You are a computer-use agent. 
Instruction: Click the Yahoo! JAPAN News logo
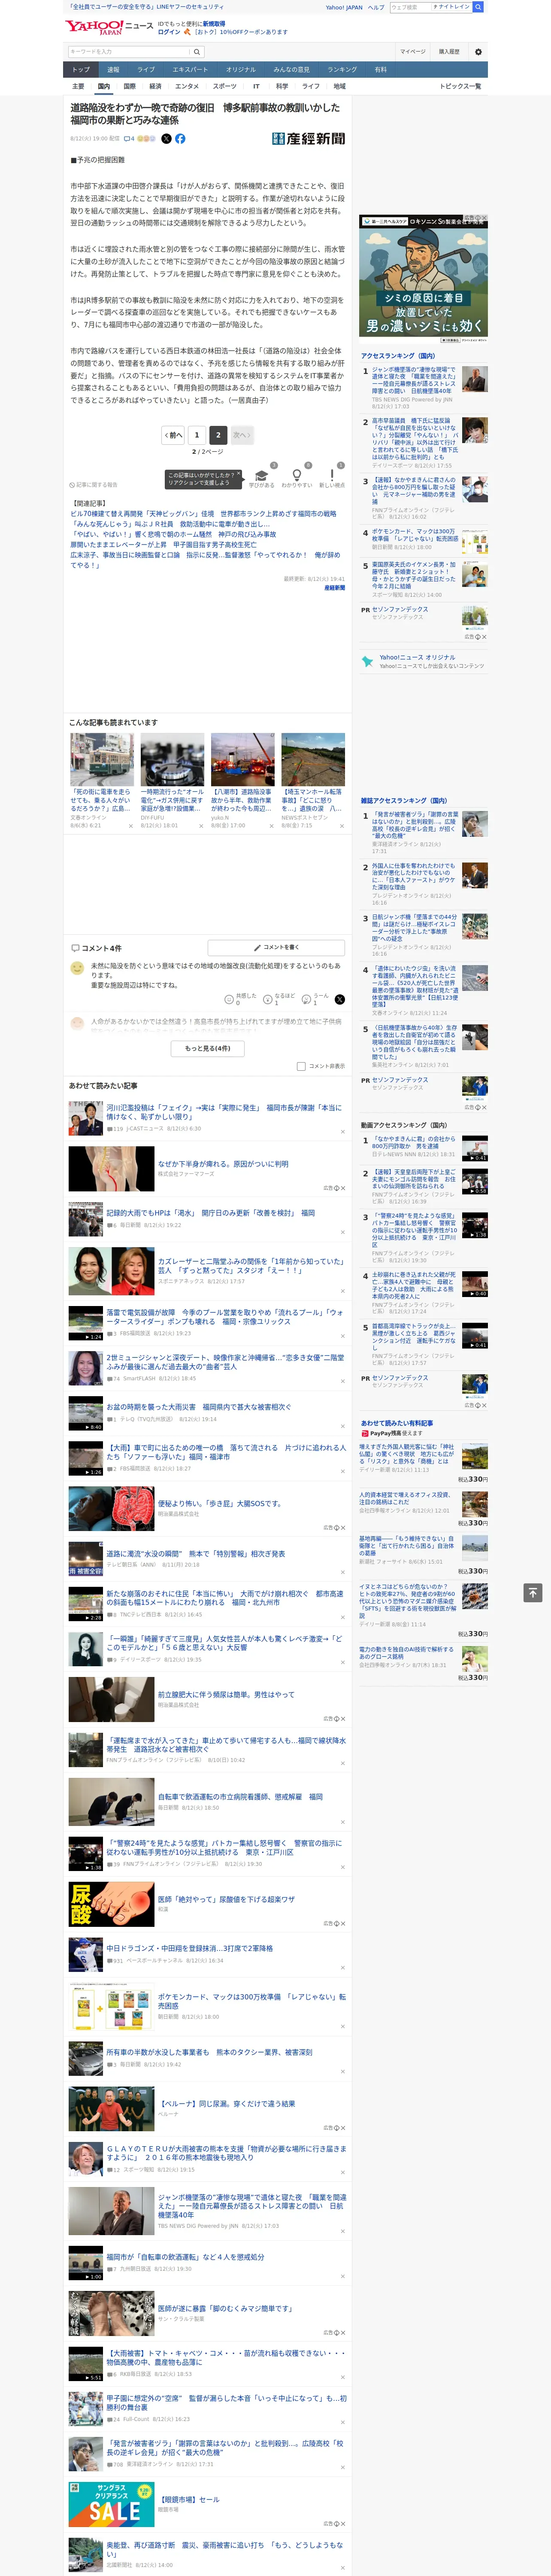[109, 27]
